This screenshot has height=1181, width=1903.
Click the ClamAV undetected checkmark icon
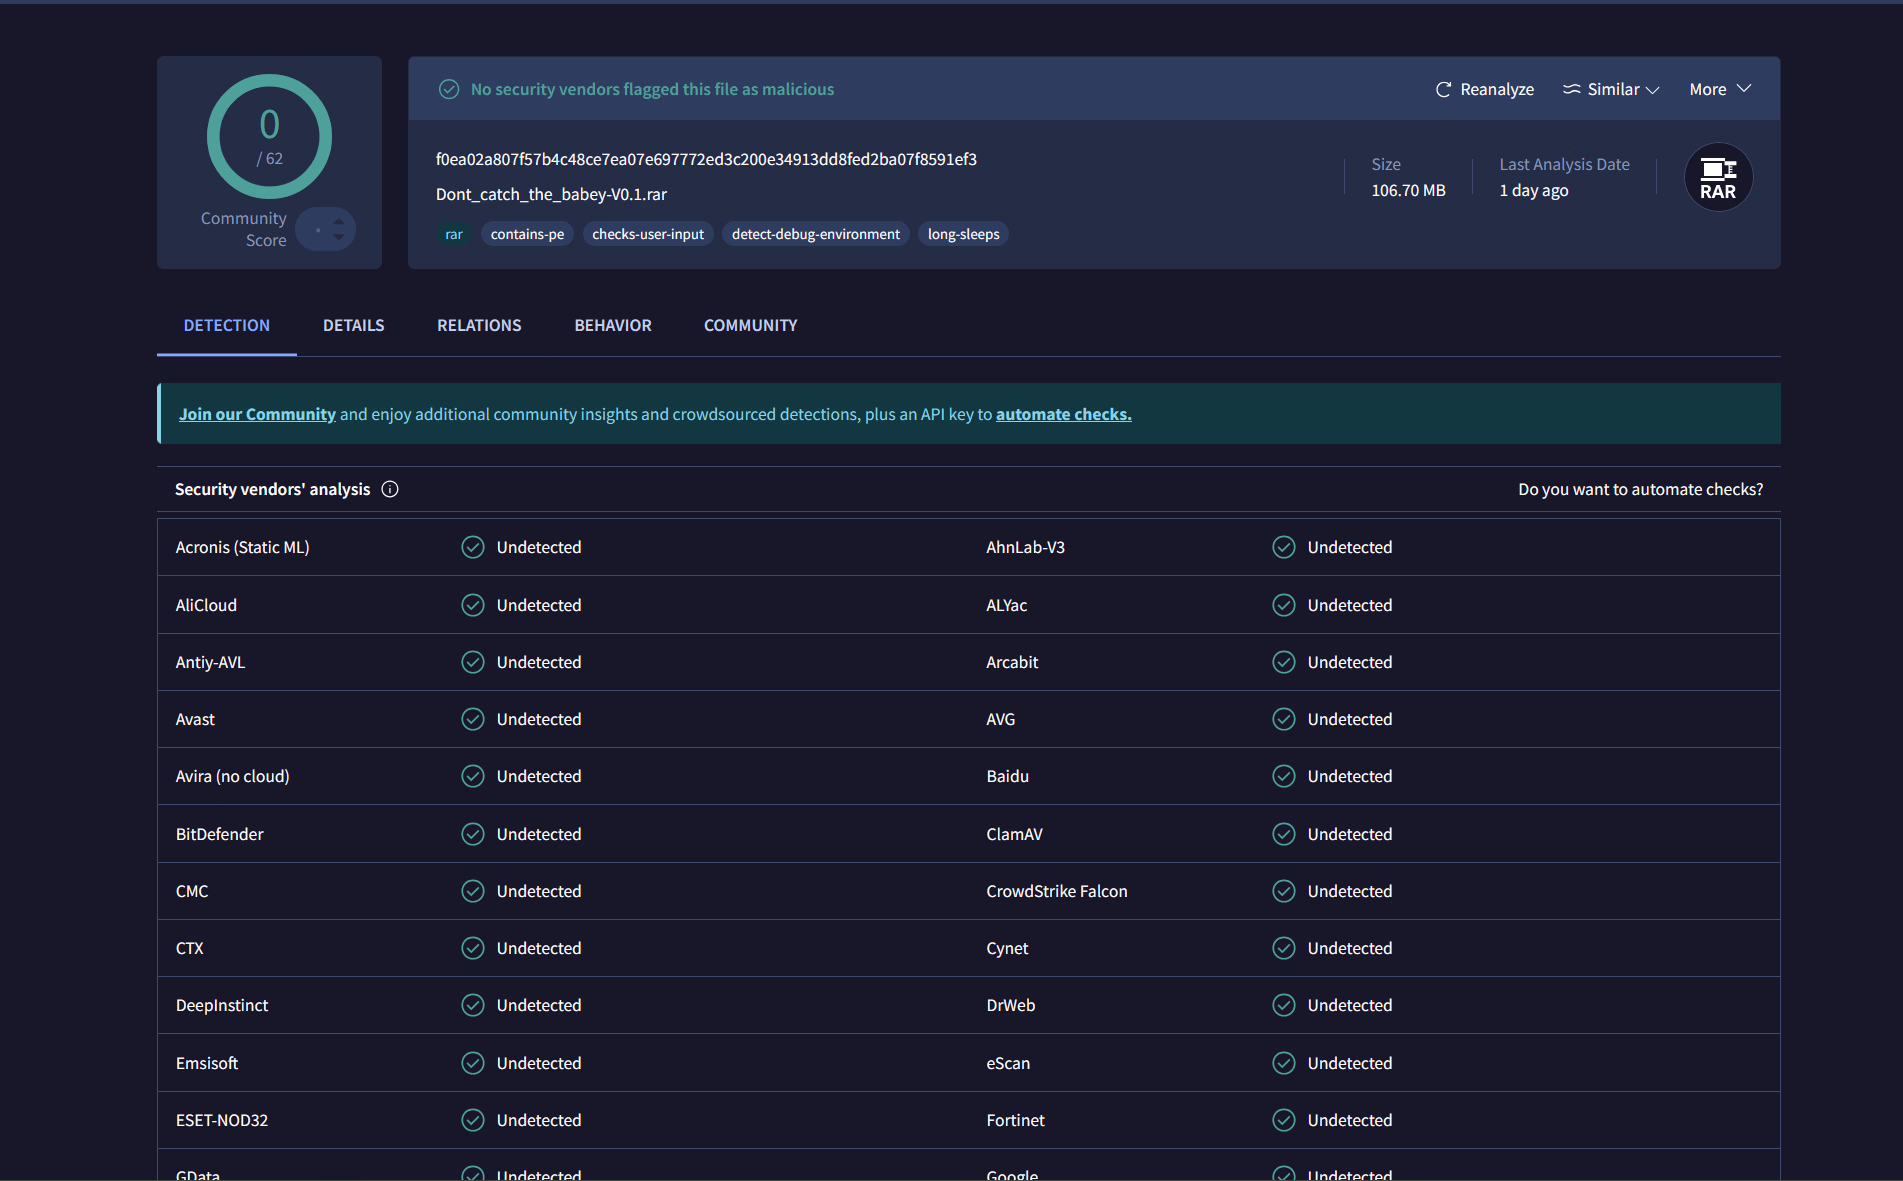tap(1284, 834)
